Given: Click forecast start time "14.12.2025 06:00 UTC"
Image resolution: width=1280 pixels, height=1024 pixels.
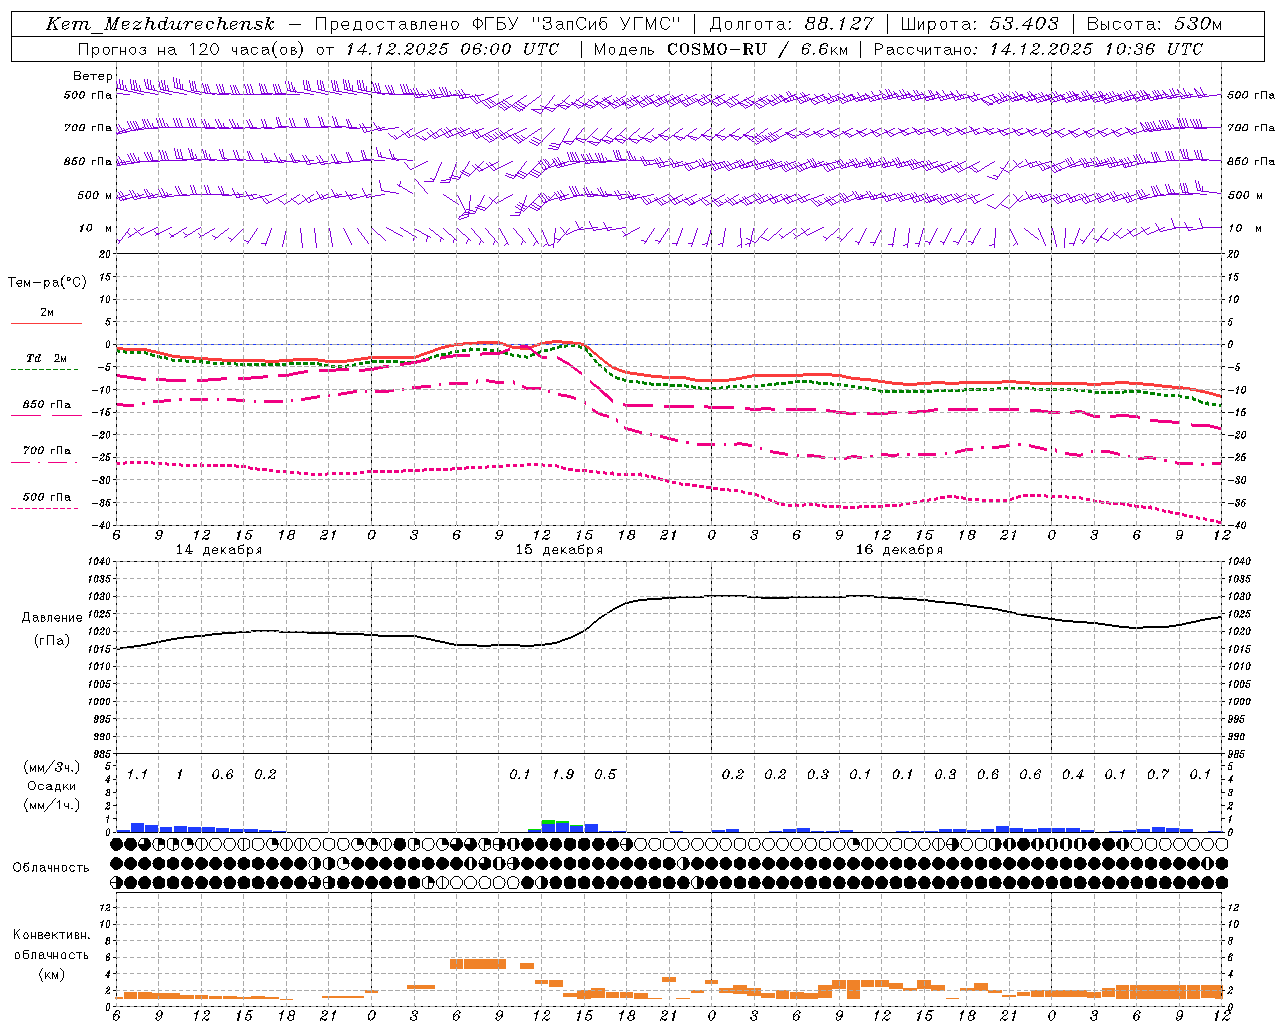Looking at the screenshot, I should (453, 49).
